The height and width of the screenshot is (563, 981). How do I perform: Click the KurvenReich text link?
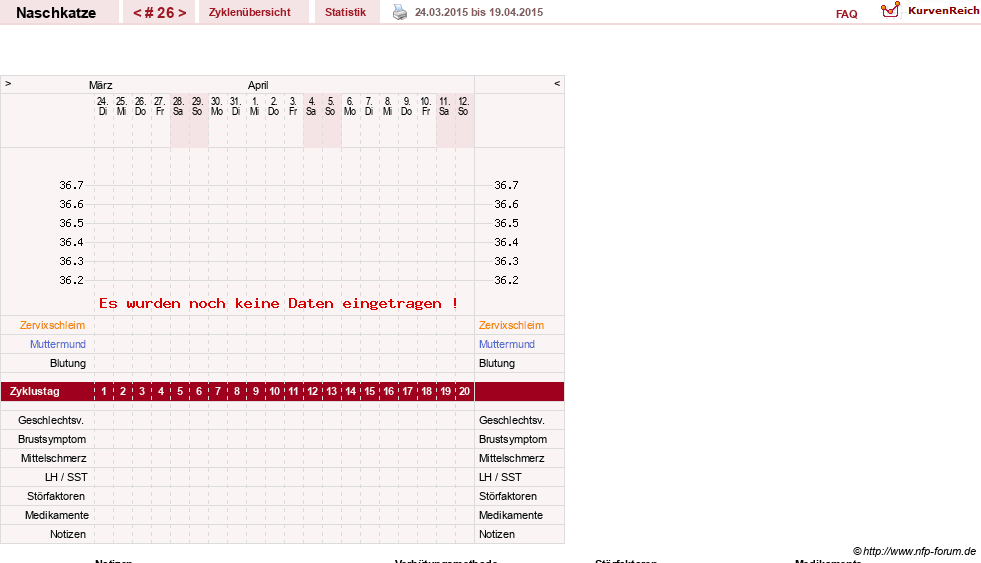point(943,11)
